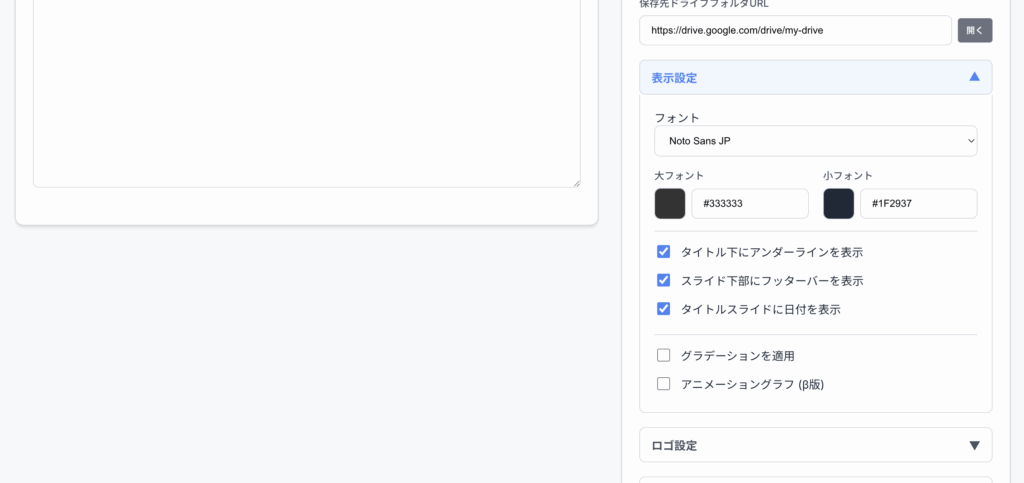Image resolution: width=1024 pixels, height=483 pixels.
Task: Uncheck the スライド下部にフッターバーを表示 checkbox
Action: click(x=663, y=280)
